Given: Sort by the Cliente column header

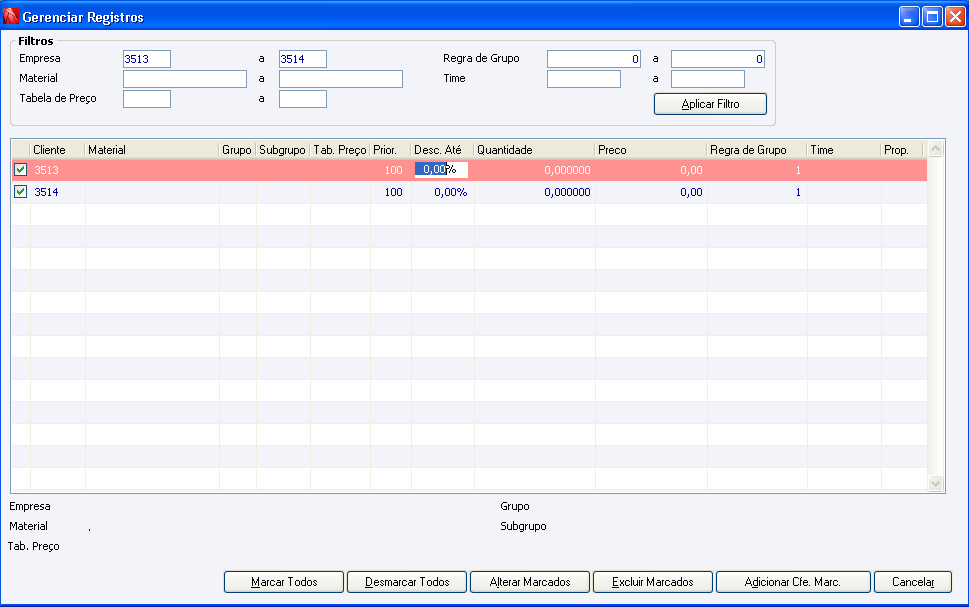Looking at the screenshot, I should [x=57, y=150].
